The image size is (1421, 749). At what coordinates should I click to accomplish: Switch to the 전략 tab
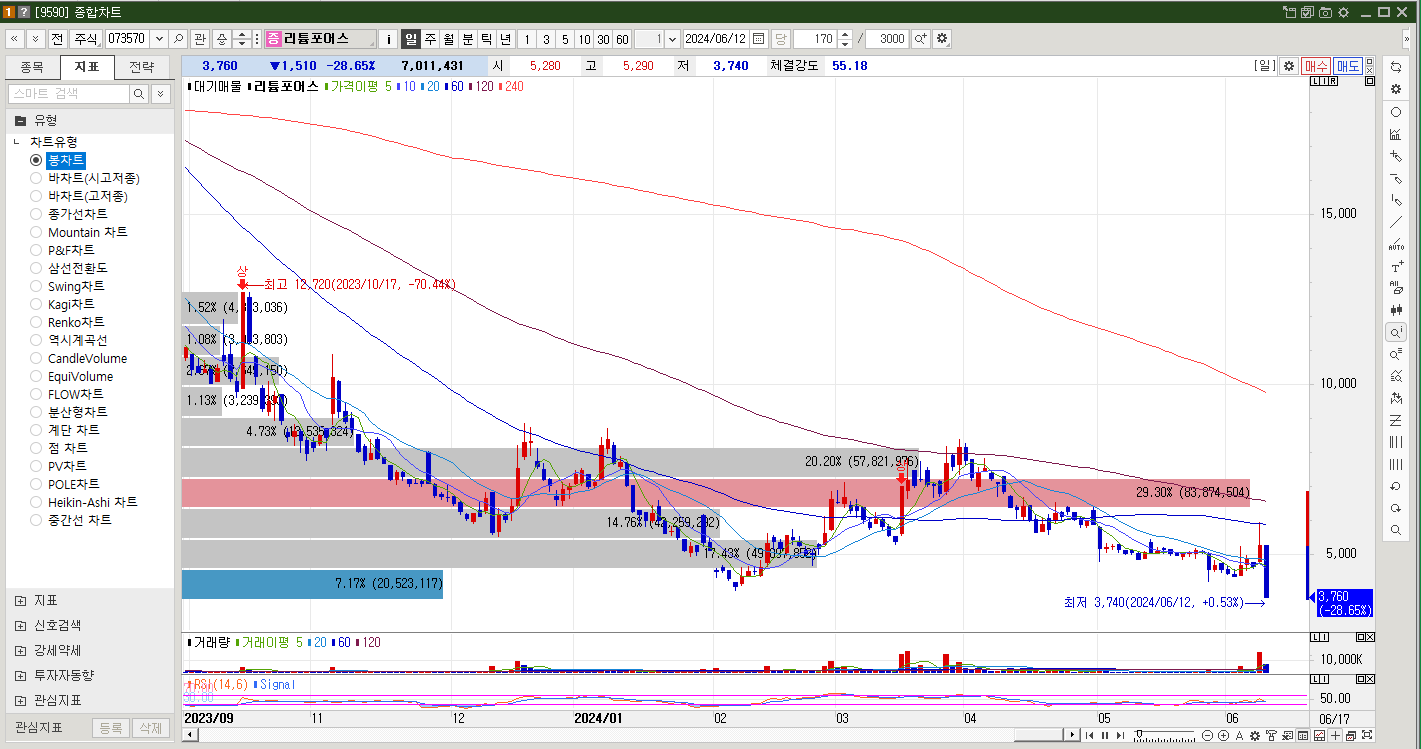(142, 68)
